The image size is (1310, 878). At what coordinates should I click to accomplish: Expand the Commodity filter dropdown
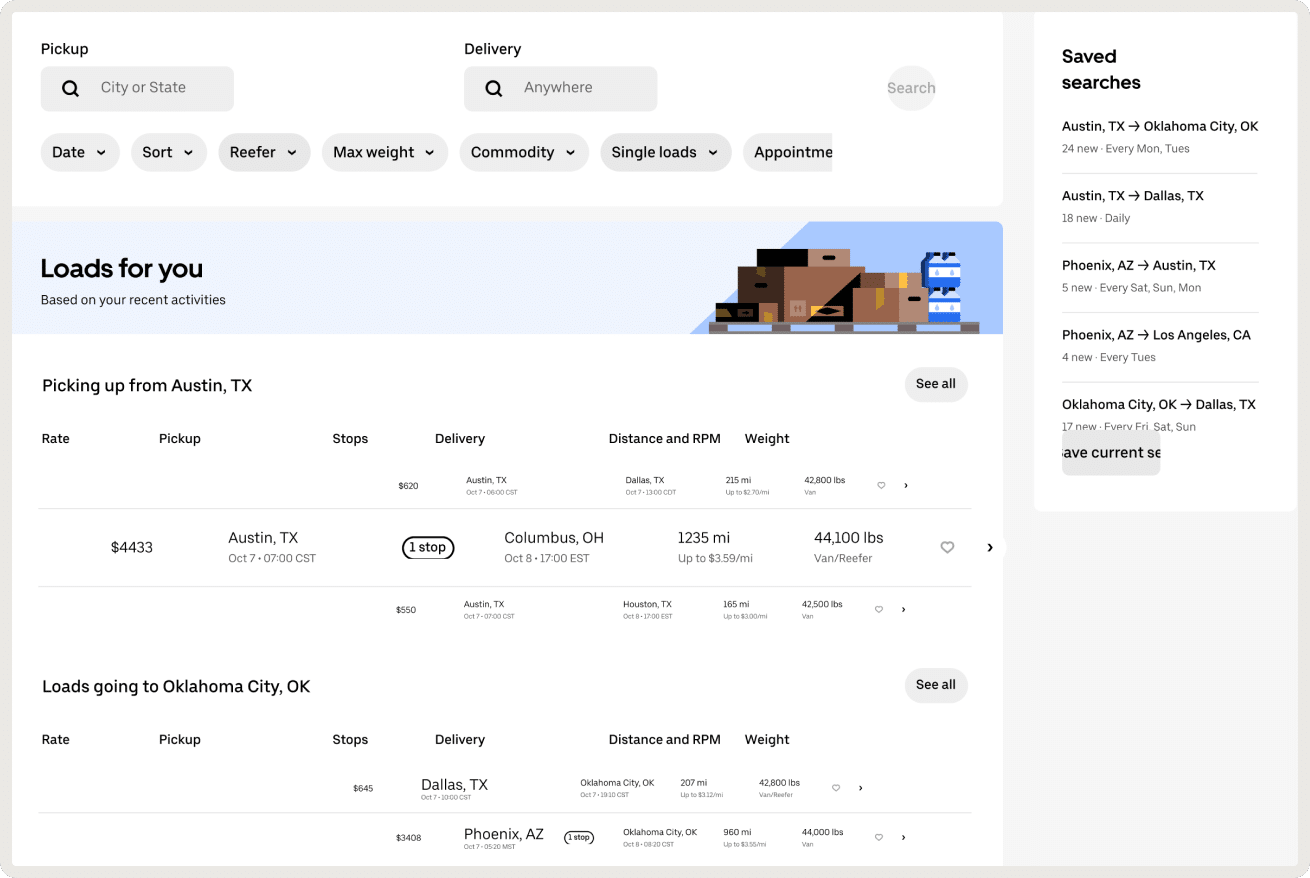click(x=524, y=152)
